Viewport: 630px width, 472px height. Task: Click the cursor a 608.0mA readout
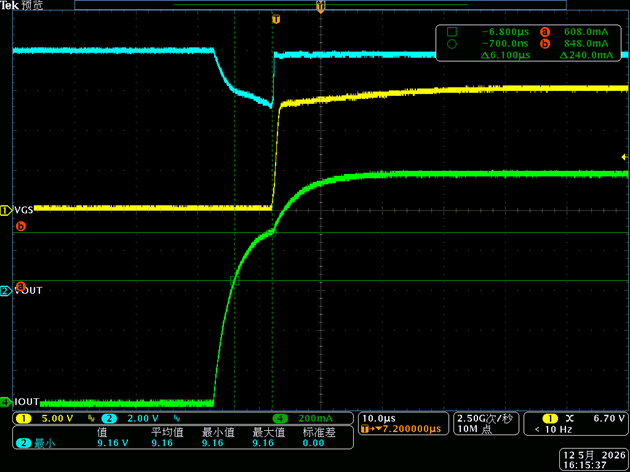(x=586, y=32)
